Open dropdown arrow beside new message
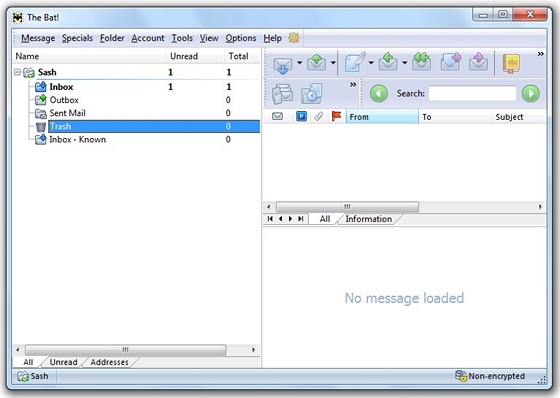 [371, 63]
